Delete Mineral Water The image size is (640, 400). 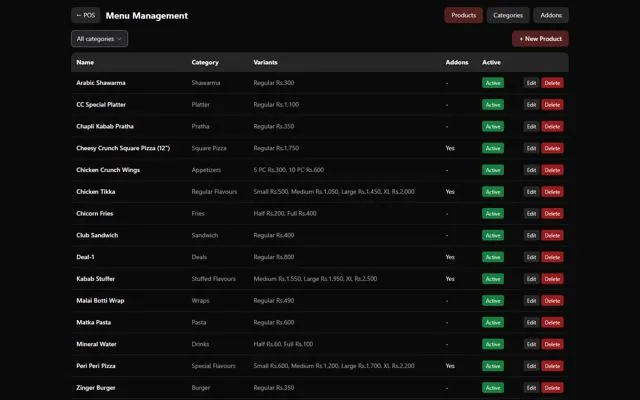tap(552, 344)
